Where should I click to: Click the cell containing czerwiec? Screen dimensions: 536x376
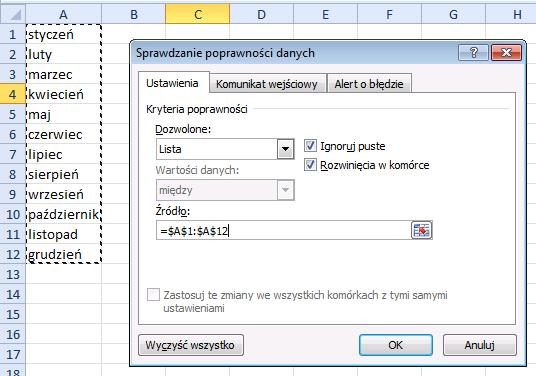tap(64, 134)
